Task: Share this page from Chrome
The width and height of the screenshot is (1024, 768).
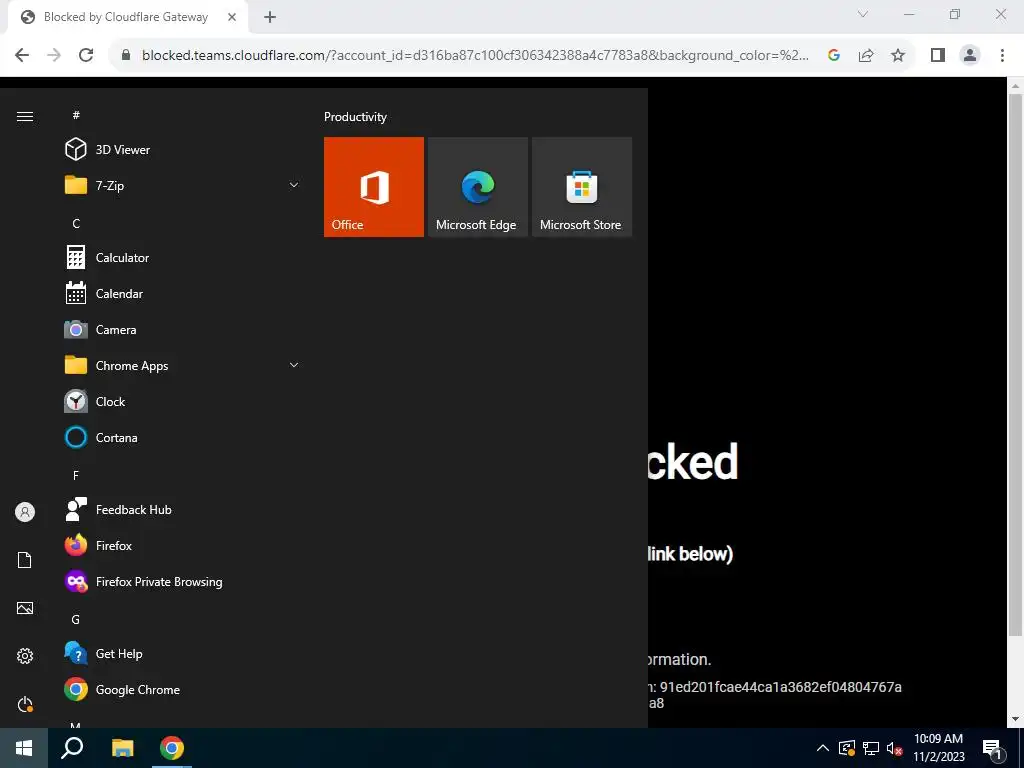Action: point(866,55)
